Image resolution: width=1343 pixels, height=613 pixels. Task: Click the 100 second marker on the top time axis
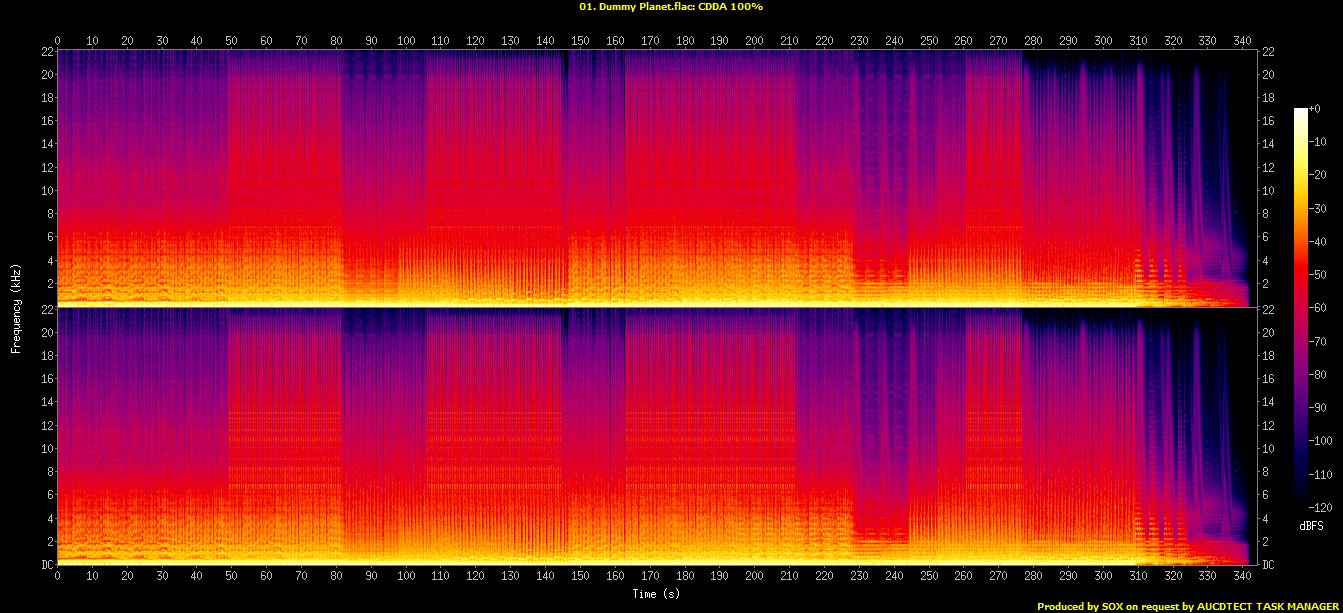(406, 41)
